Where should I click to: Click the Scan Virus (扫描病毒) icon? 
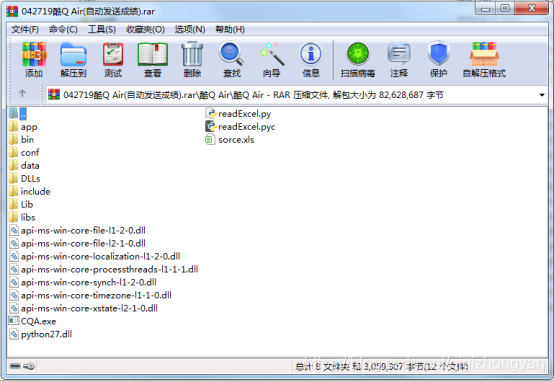point(358,54)
